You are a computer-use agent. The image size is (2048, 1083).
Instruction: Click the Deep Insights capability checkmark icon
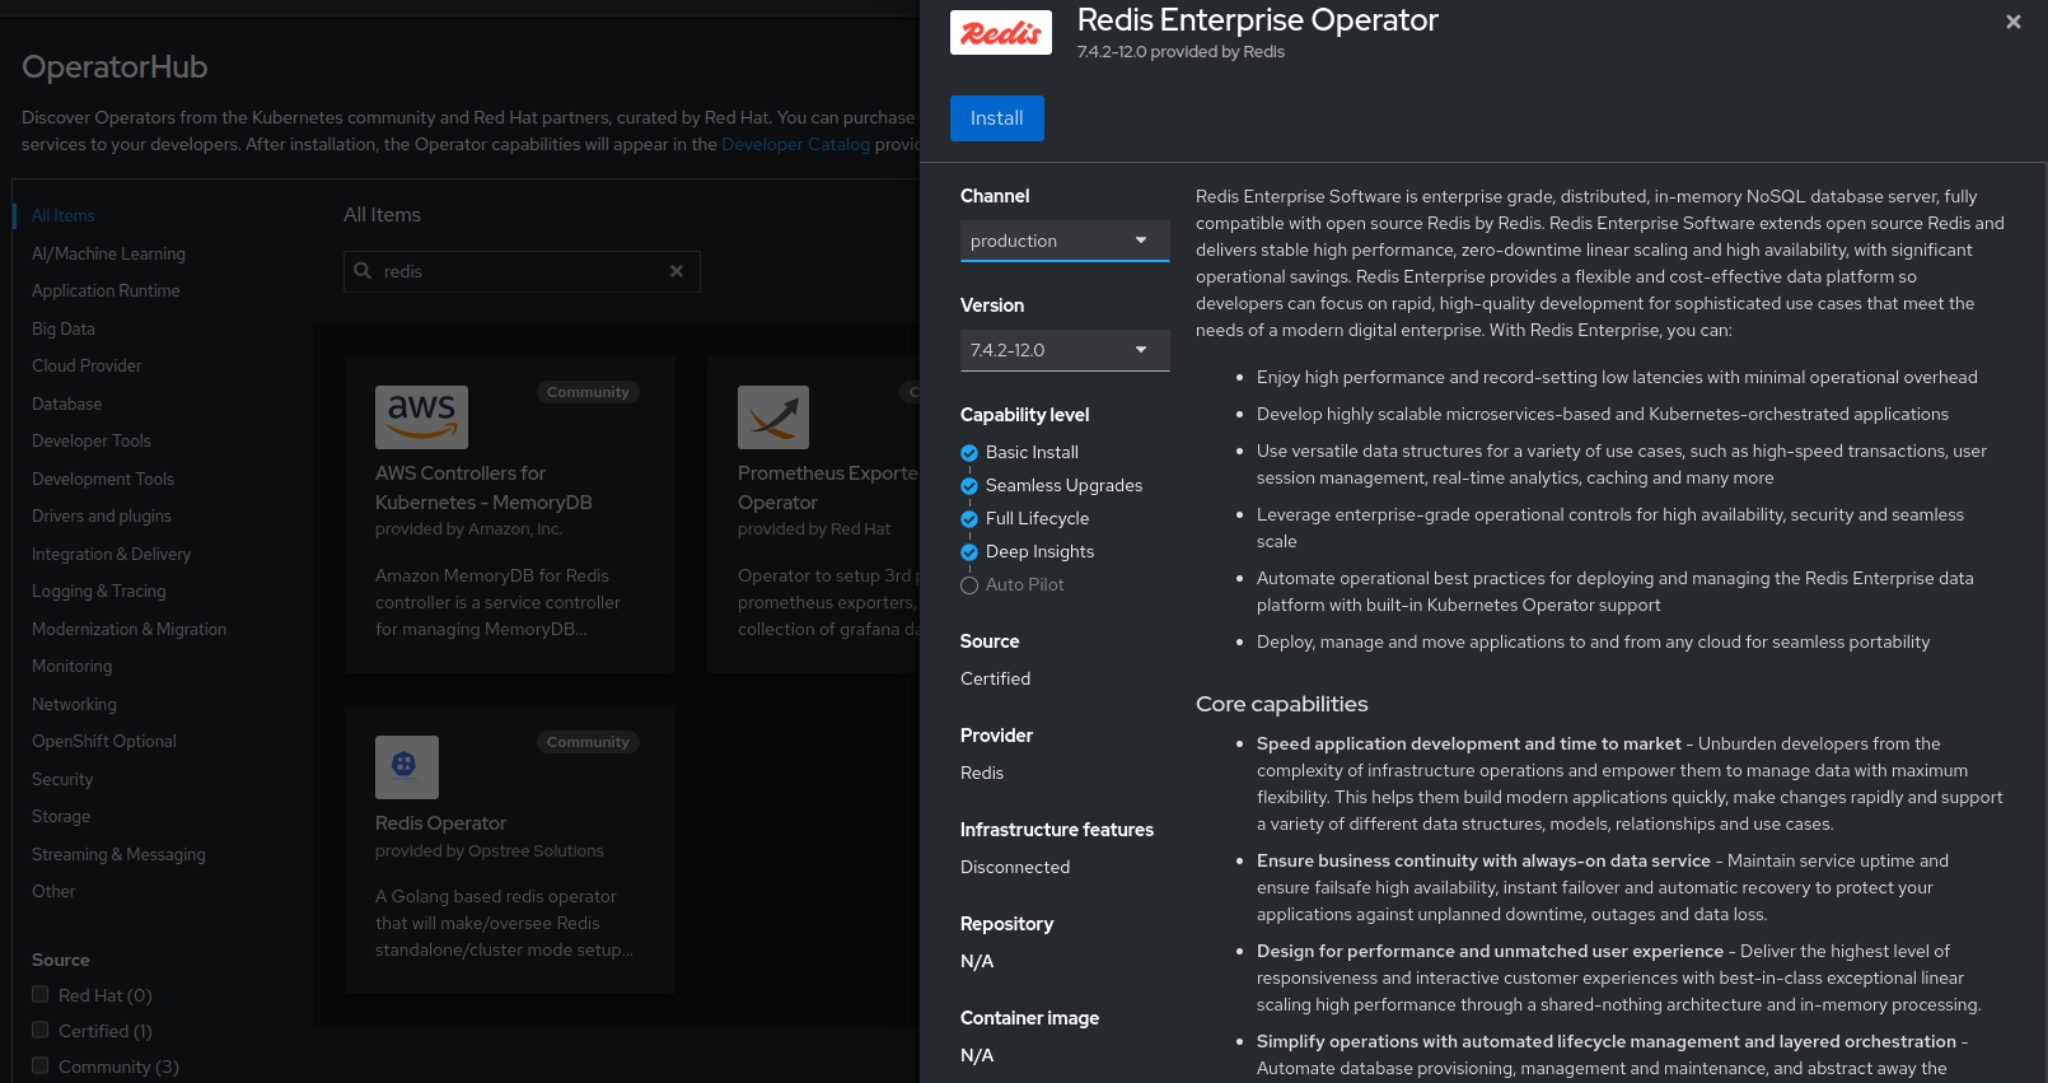click(x=968, y=551)
